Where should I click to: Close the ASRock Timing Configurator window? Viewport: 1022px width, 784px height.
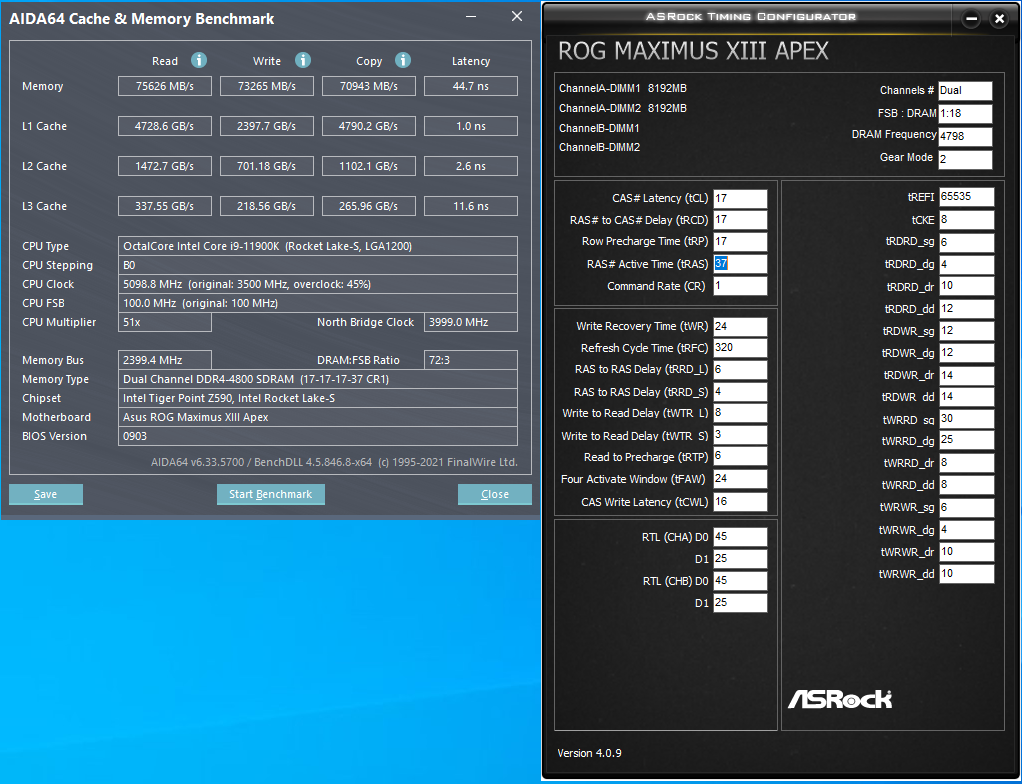(999, 19)
